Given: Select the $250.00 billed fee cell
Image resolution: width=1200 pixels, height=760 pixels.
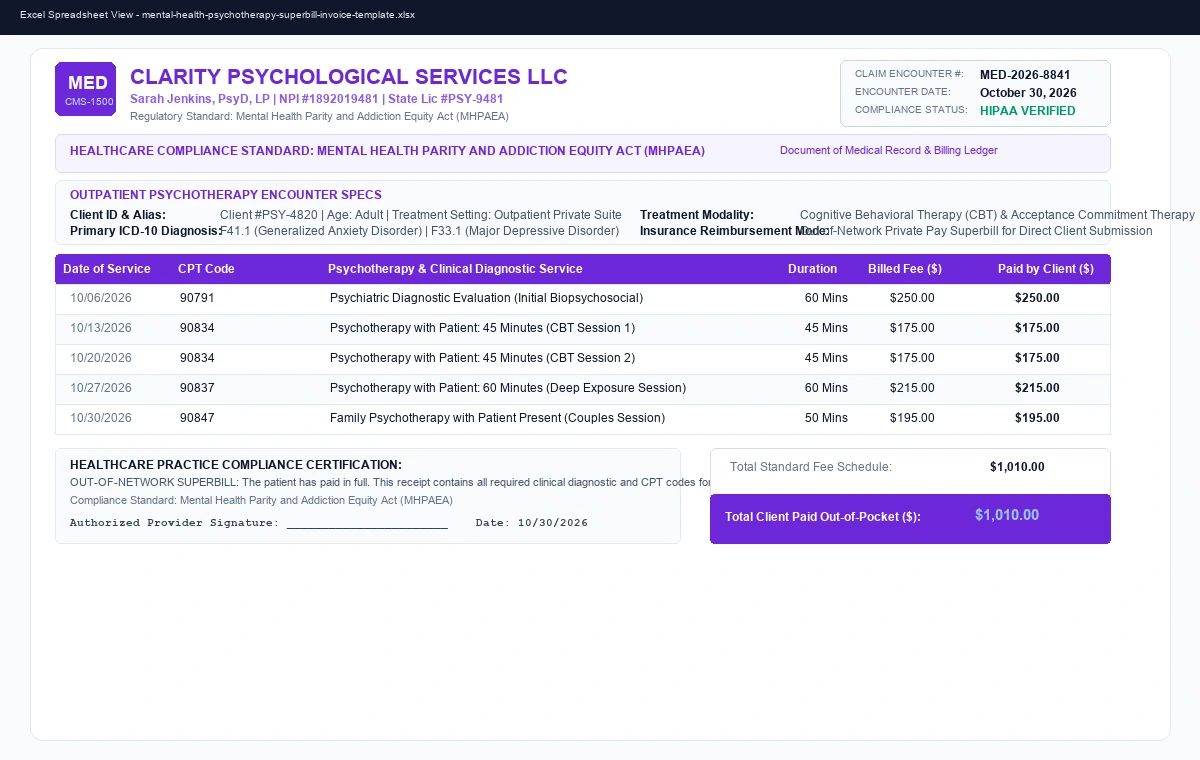Looking at the screenshot, I should [912, 298].
